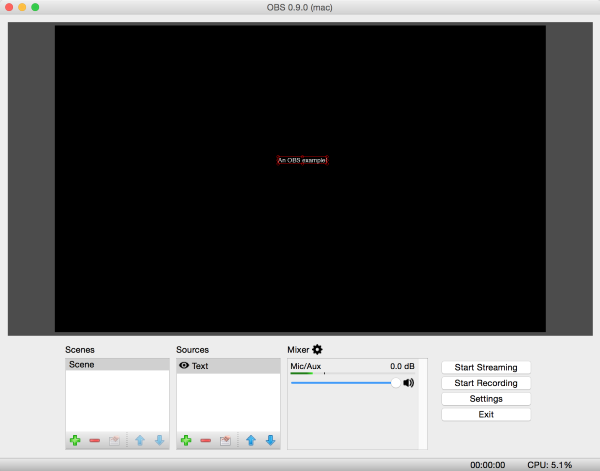Mute the Mic/Aux speaker icon
Screen dimensions: 600x471
[x=409, y=382]
